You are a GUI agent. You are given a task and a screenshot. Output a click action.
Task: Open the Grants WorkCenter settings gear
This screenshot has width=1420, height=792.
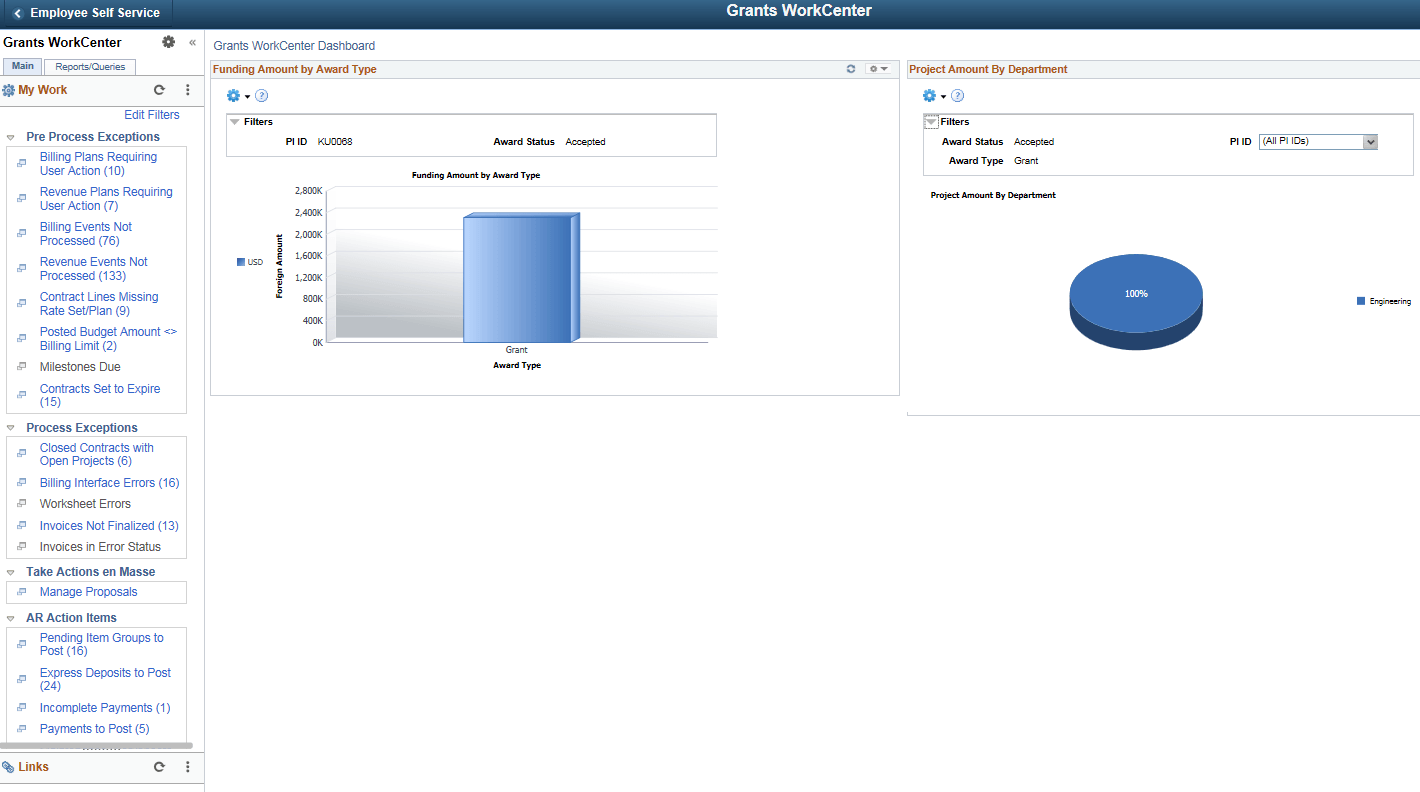168,42
